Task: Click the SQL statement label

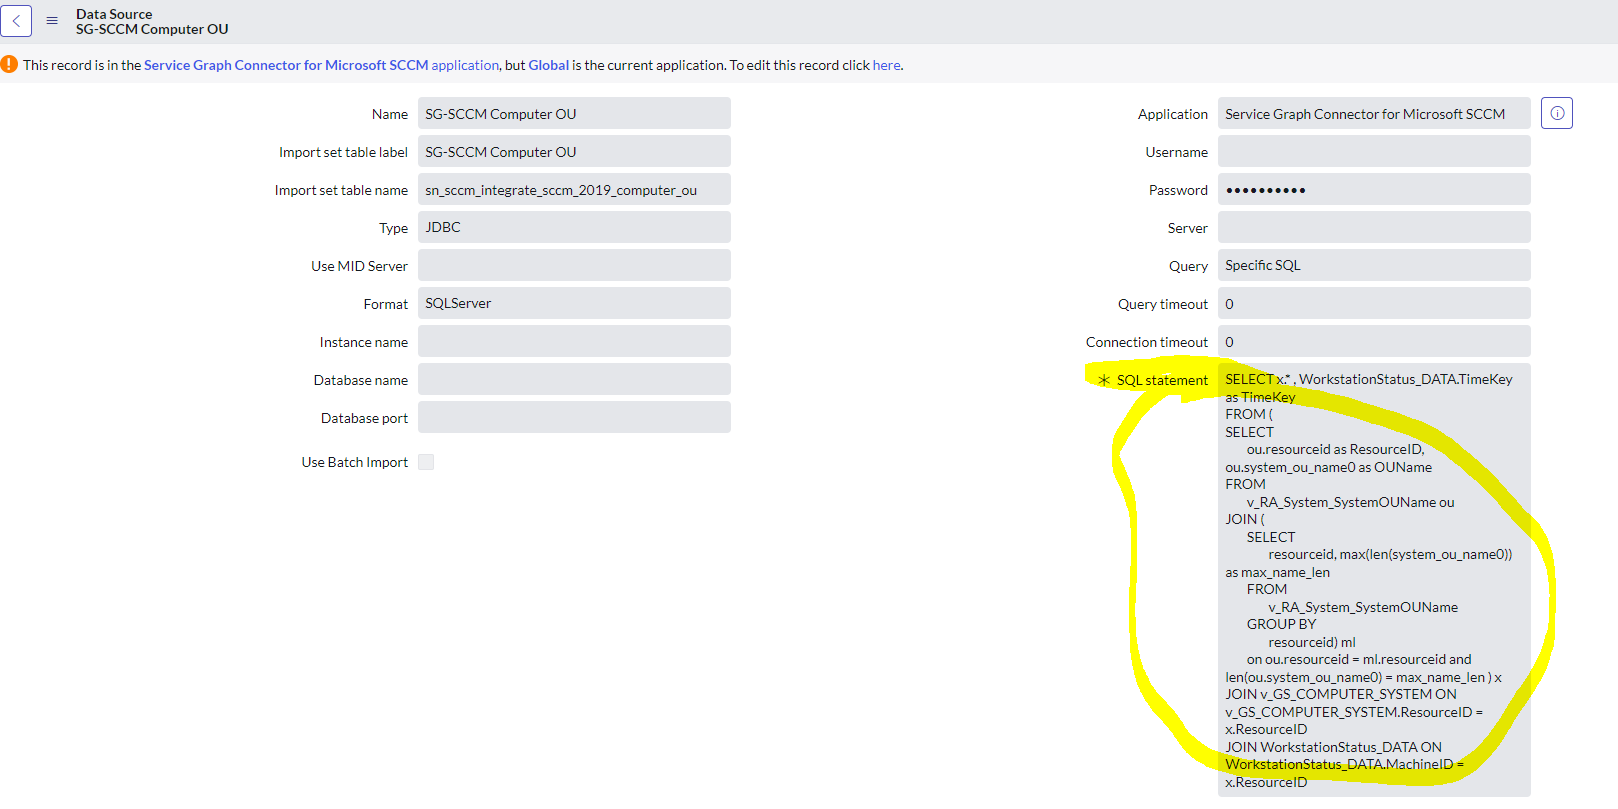Action: click(x=1162, y=380)
